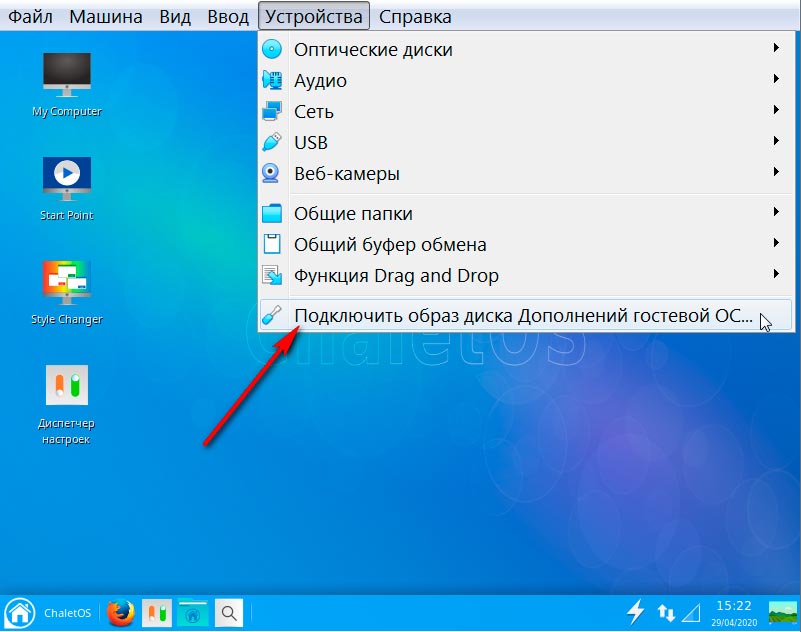Open the Диспетчер настроек desktop icon
The width and height of the screenshot is (801, 632).
(66, 388)
